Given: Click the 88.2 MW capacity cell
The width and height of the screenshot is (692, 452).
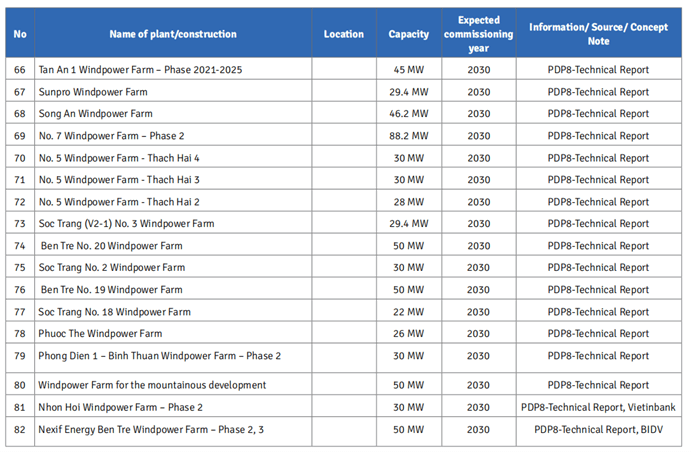Looking at the screenshot, I should coord(408,136).
